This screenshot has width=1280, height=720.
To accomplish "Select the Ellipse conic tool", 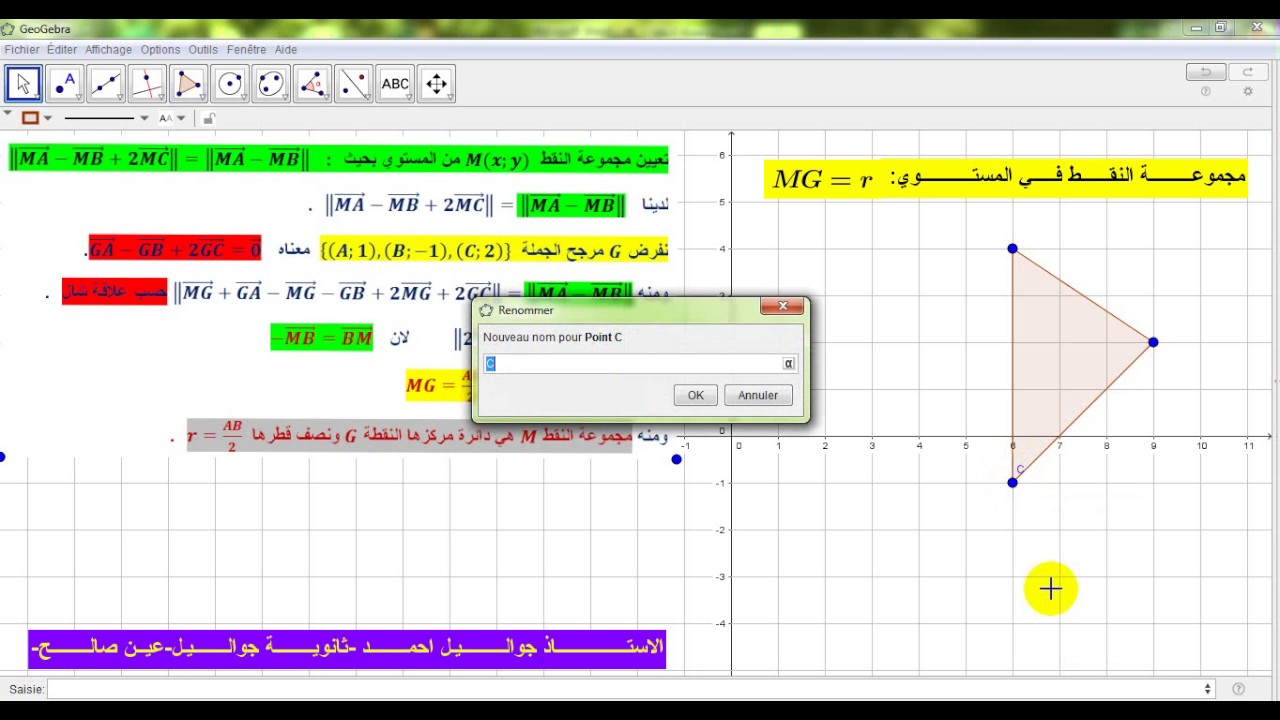I will click(x=271, y=84).
